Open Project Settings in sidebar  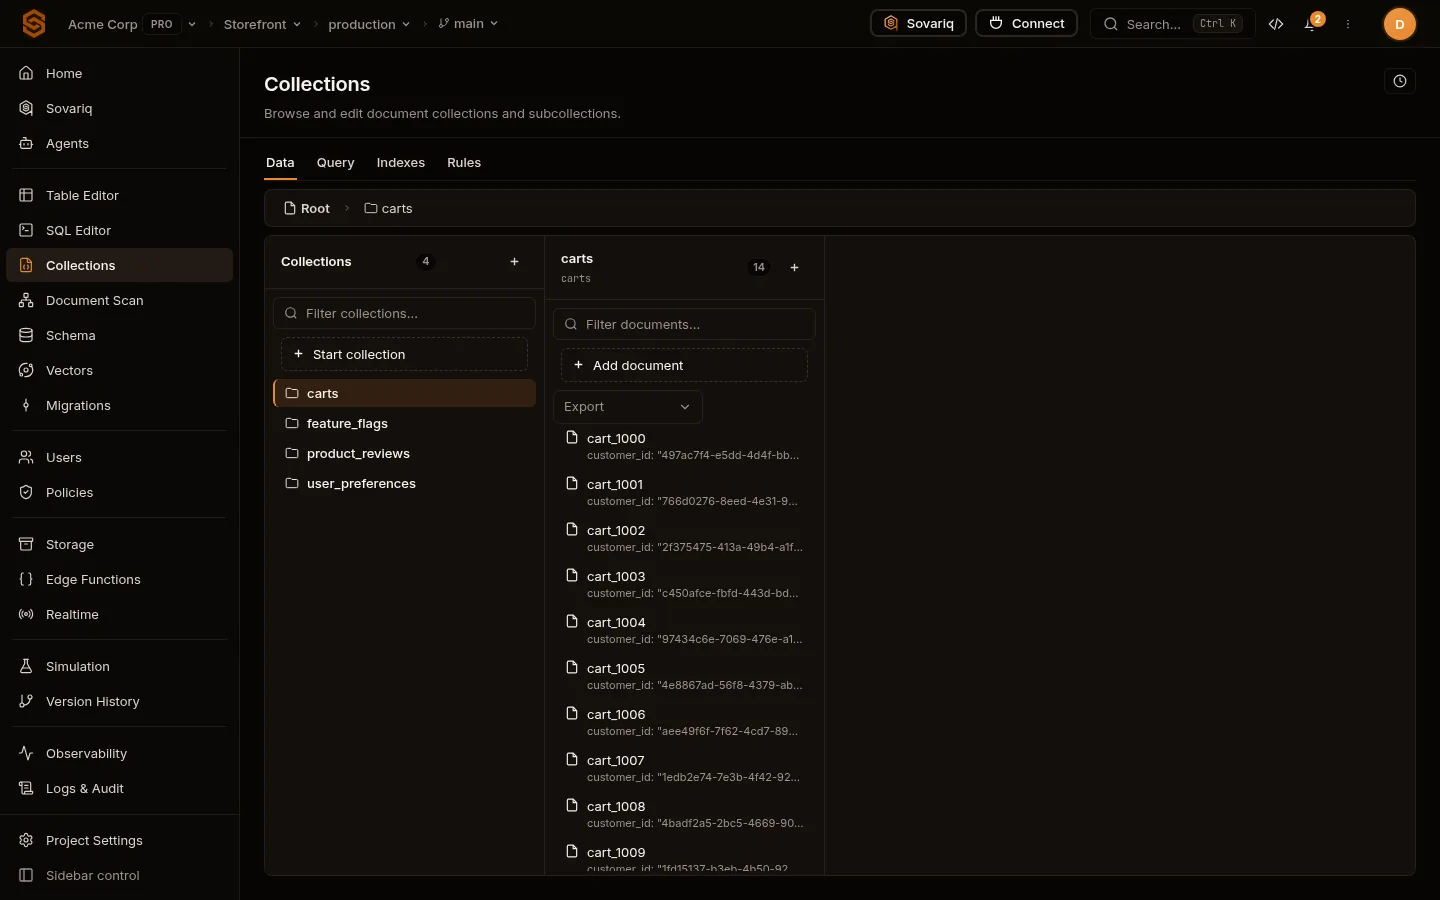point(120,840)
